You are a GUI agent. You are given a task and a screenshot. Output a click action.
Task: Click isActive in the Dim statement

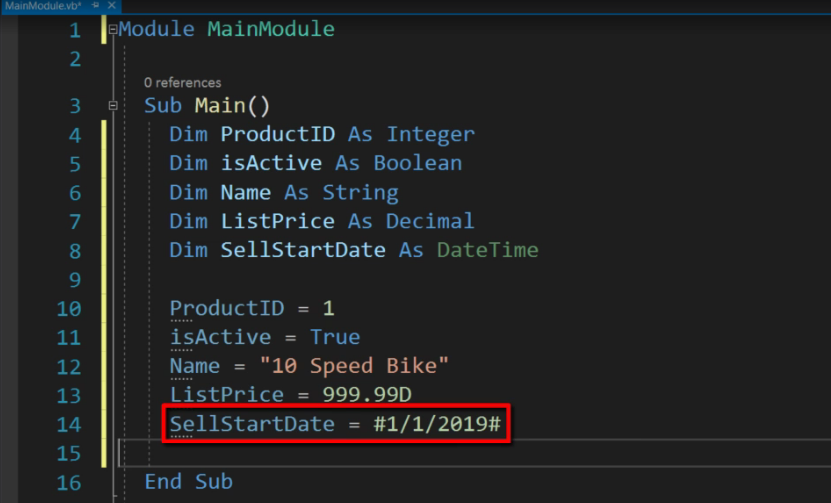[271, 163]
